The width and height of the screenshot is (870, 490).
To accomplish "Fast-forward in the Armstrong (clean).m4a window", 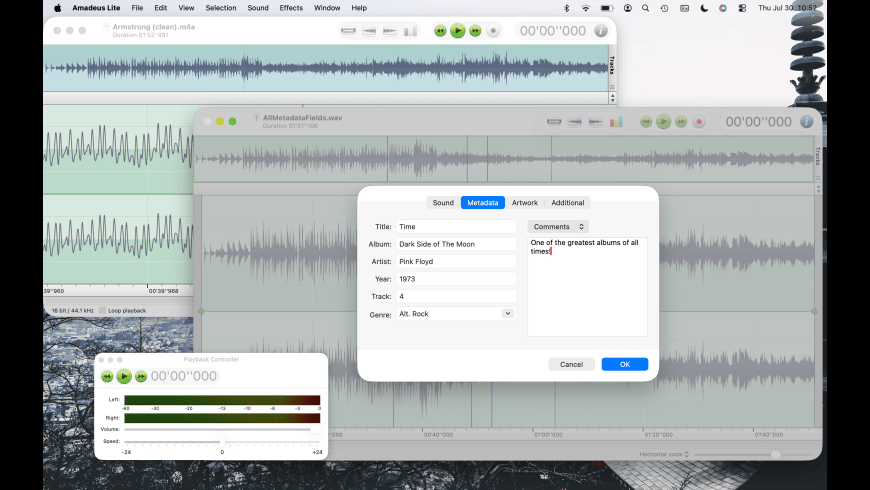I will click(x=476, y=31).
